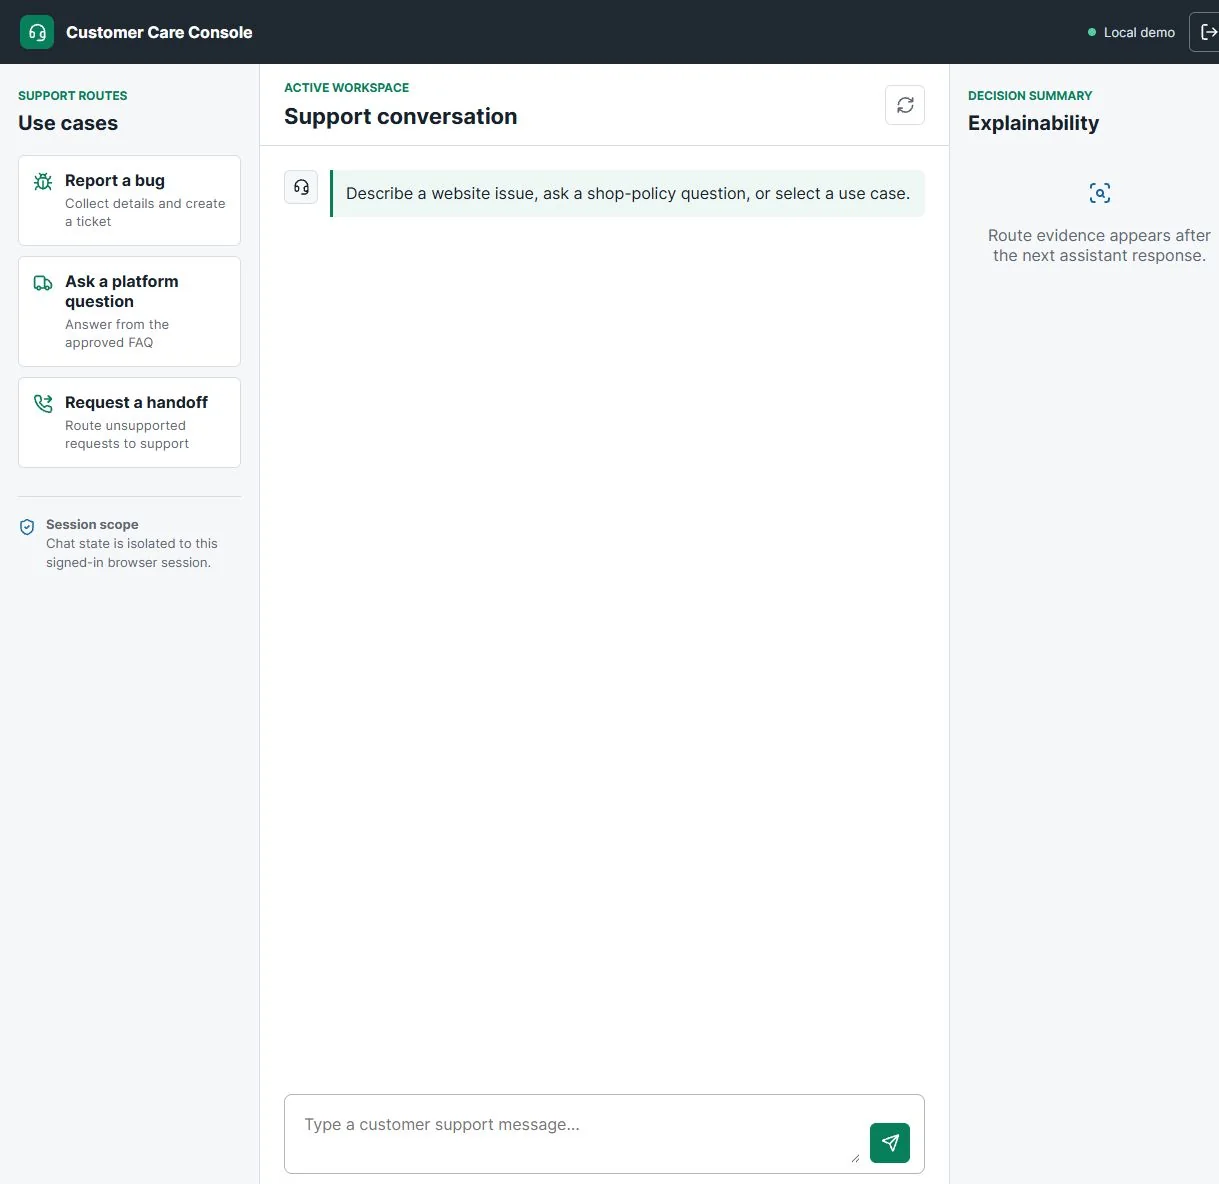Open the Ask a platform question card
The image size is (1219, 1184).
click(129, 311)
